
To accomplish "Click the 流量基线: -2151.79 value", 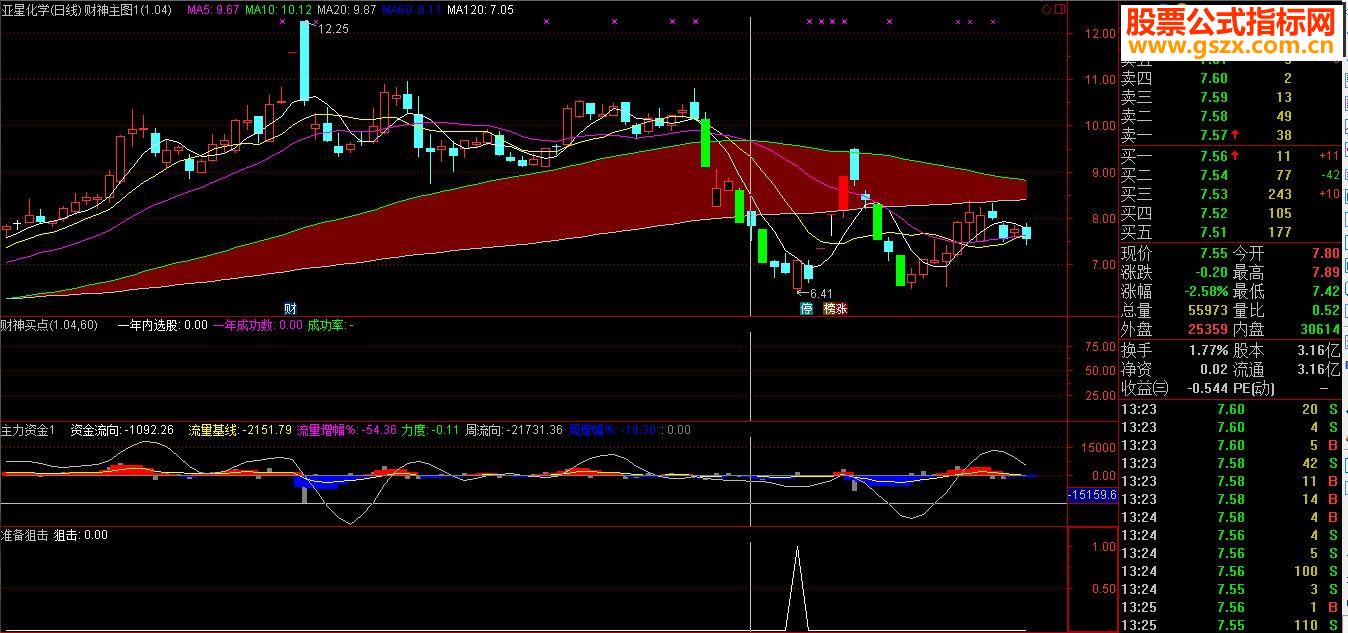I will 240,430.
